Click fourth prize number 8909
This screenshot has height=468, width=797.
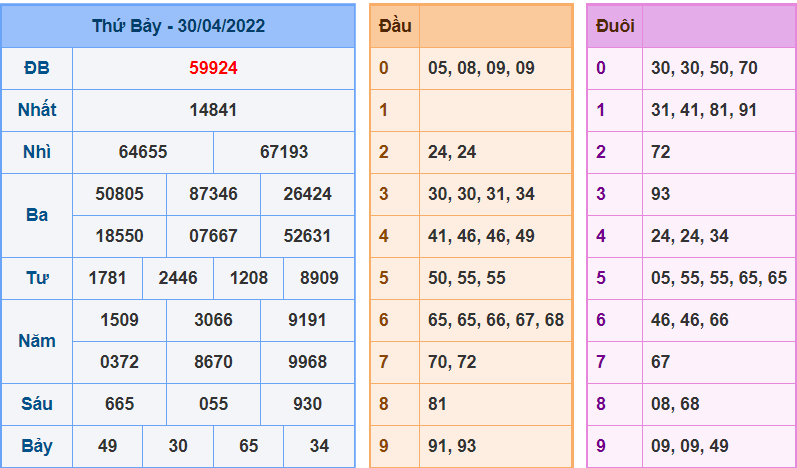point(319,278)
